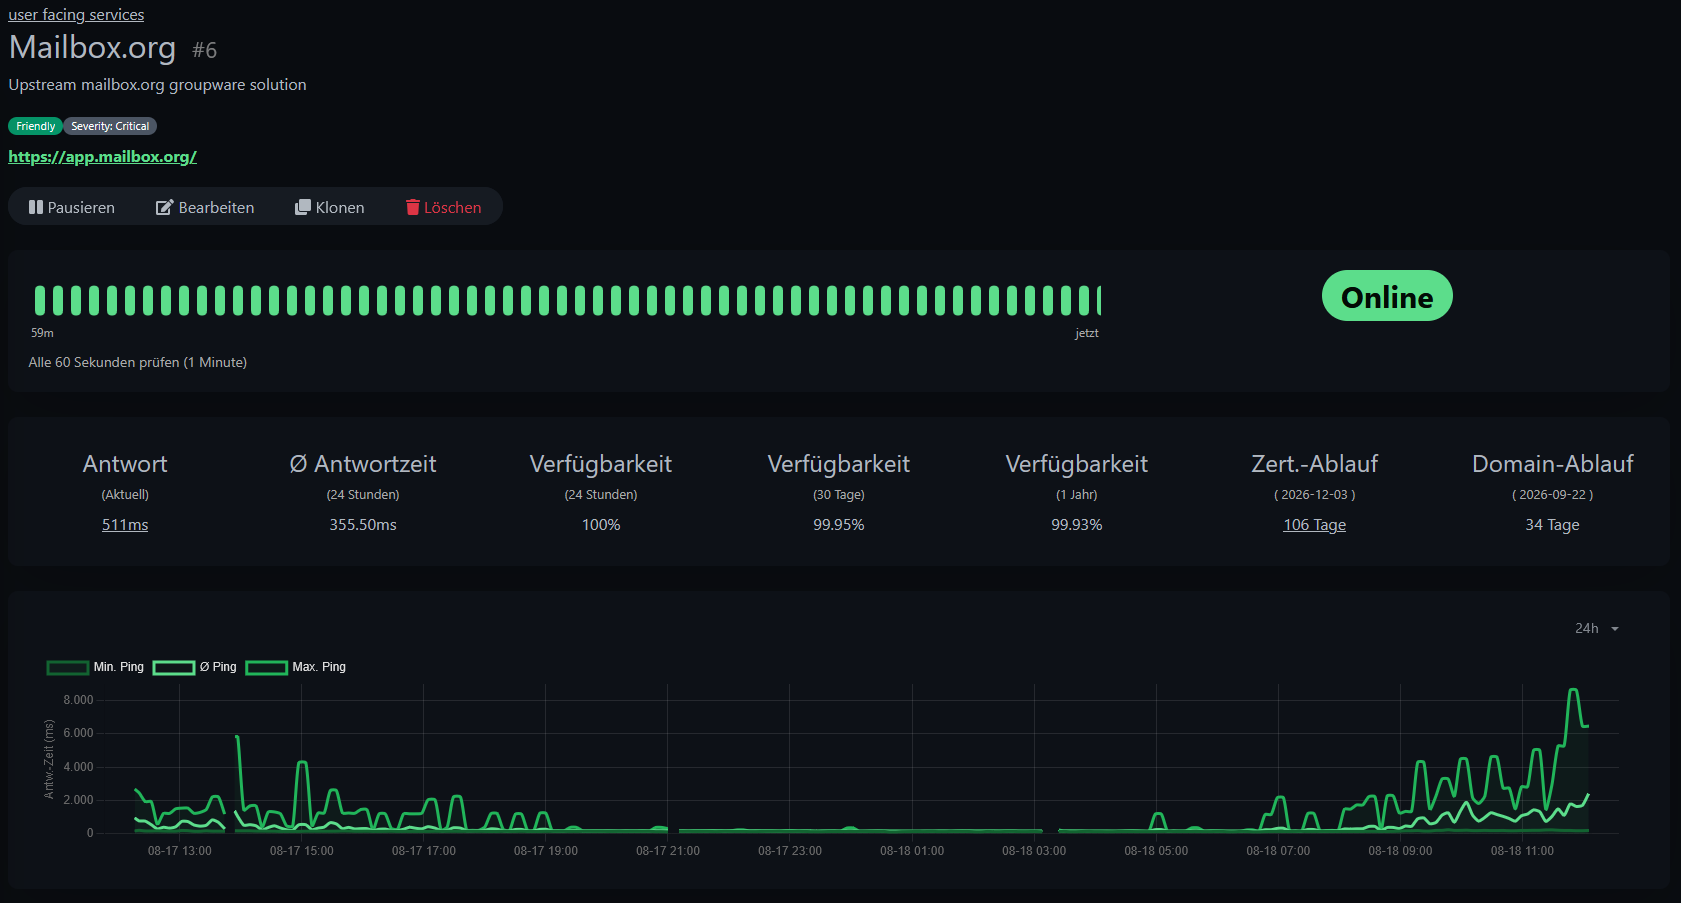Click the Ø Antwortzeit heading
The image size is (1681, 903).
[x=363, y=464]
